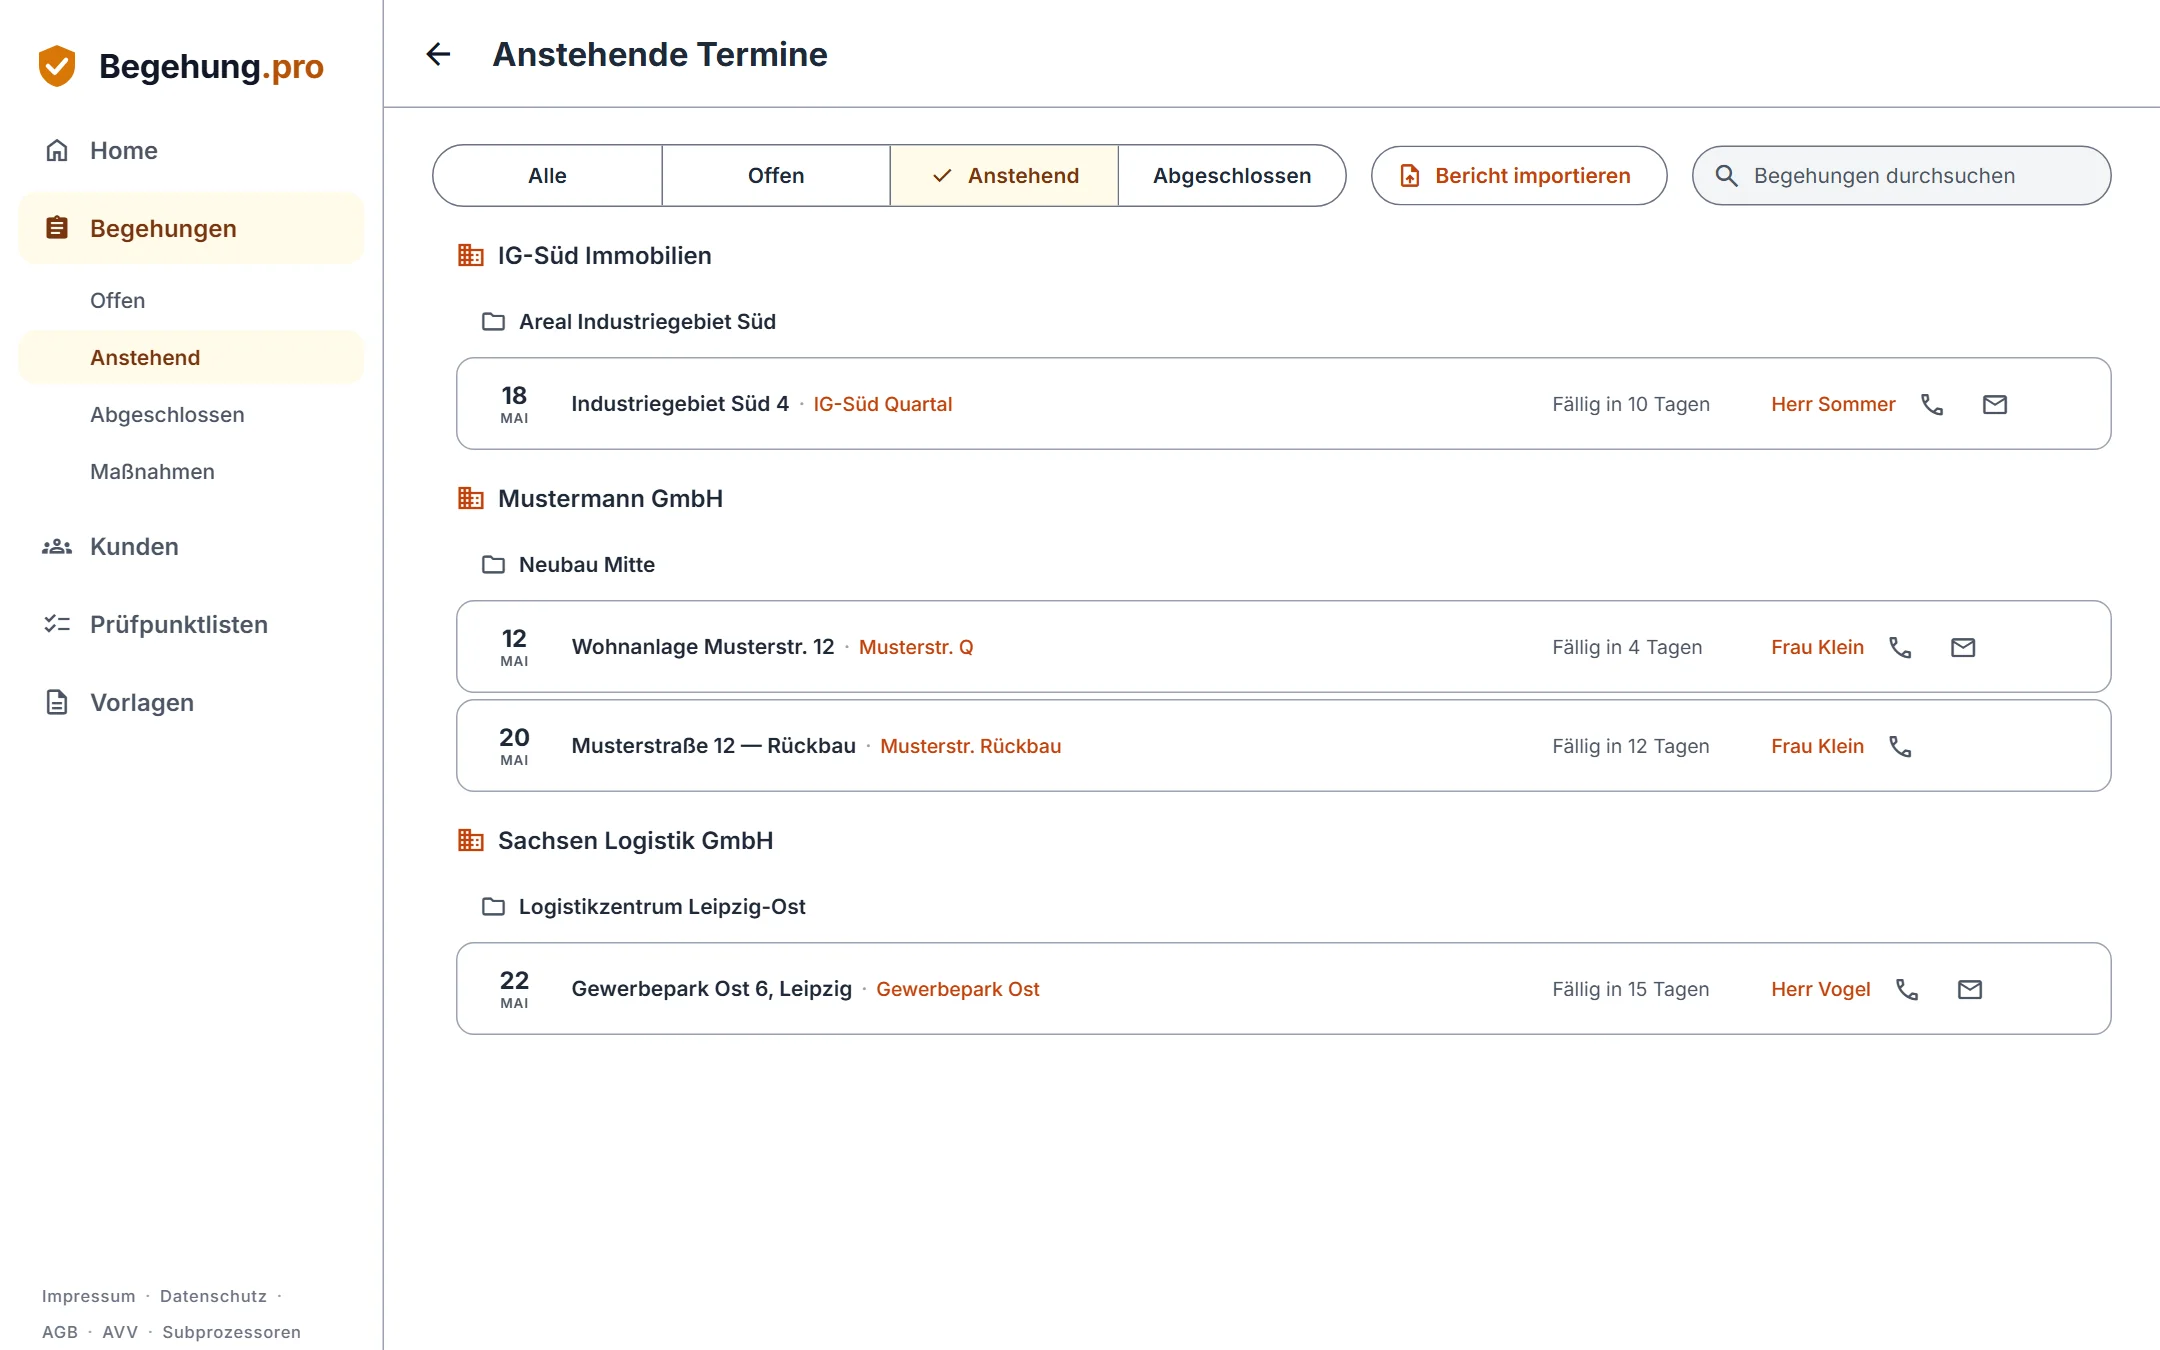Screen dimensions: 2160x1350
Task: Open Frau Klein in Wohnanlage Musterstr. 12 row
Action: (1817, 647)
